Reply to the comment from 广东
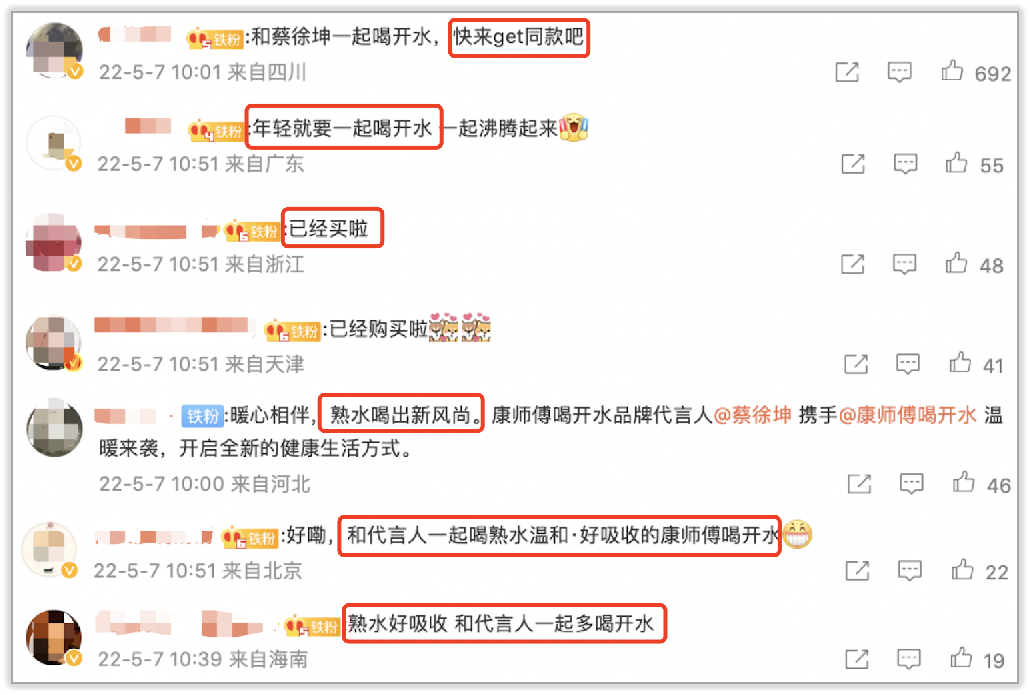 (x=905, y=164)
